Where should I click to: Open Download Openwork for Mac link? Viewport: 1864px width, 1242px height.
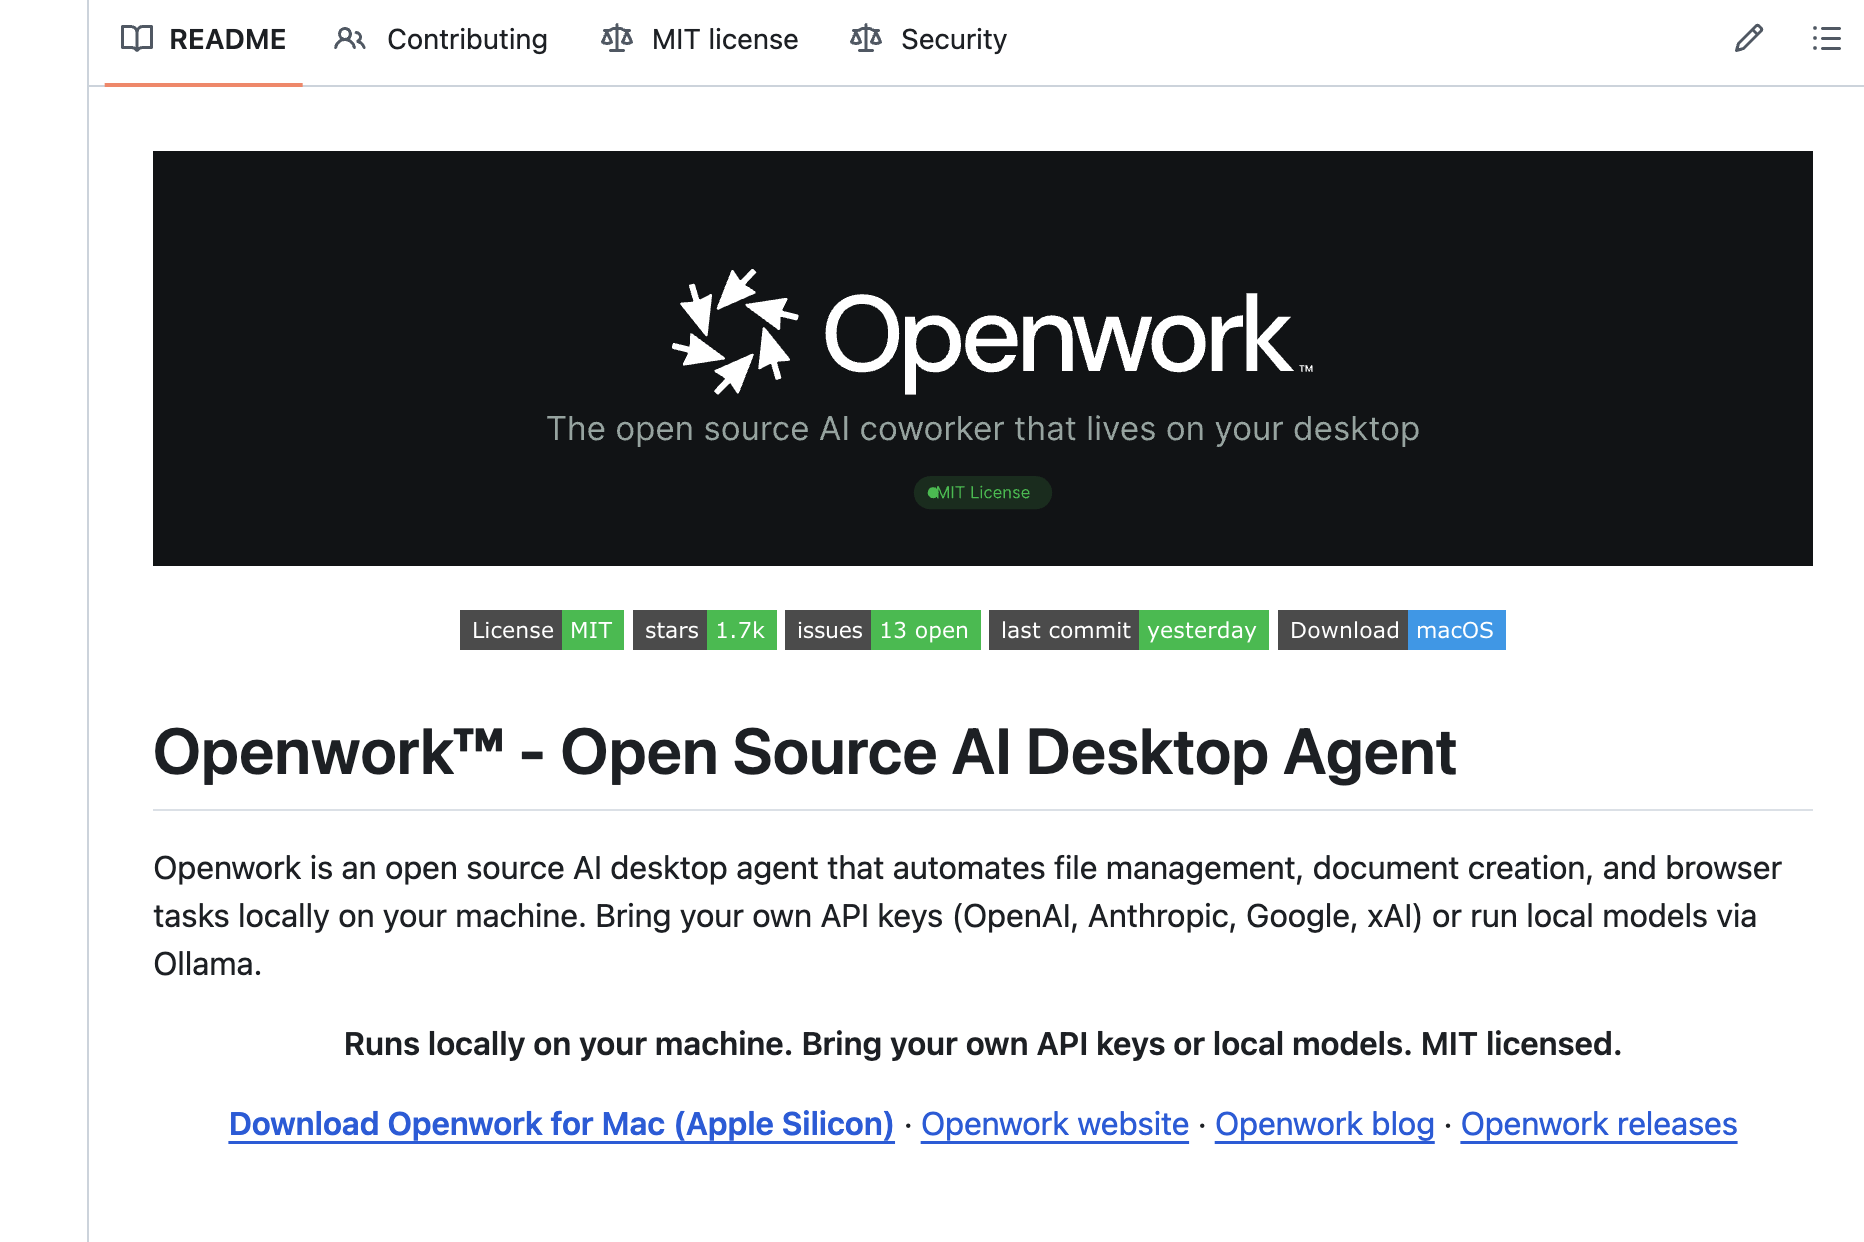(561, 1124)
